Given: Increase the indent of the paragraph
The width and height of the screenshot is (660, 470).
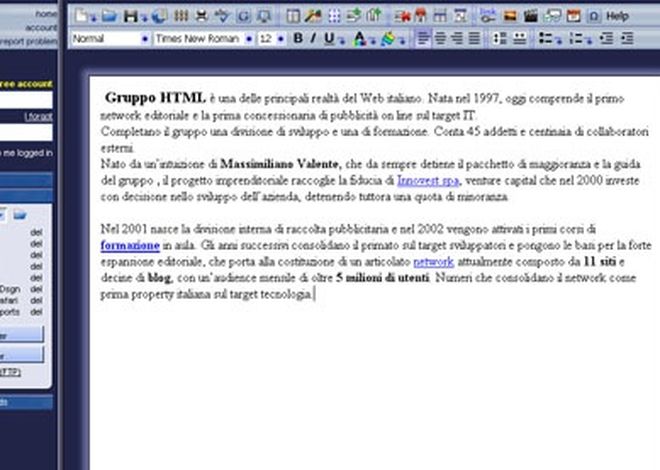Looking at the screenshot, I should (627, 38).
